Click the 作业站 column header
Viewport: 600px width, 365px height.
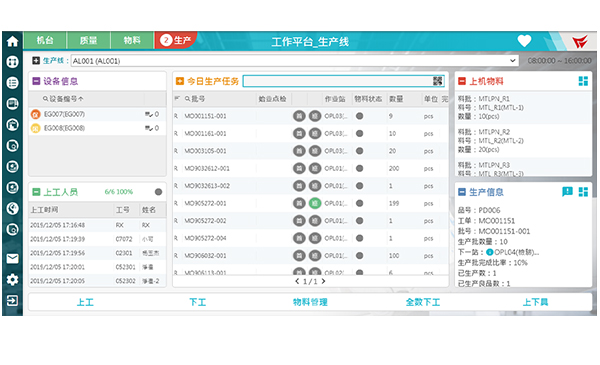click(335, 99)
